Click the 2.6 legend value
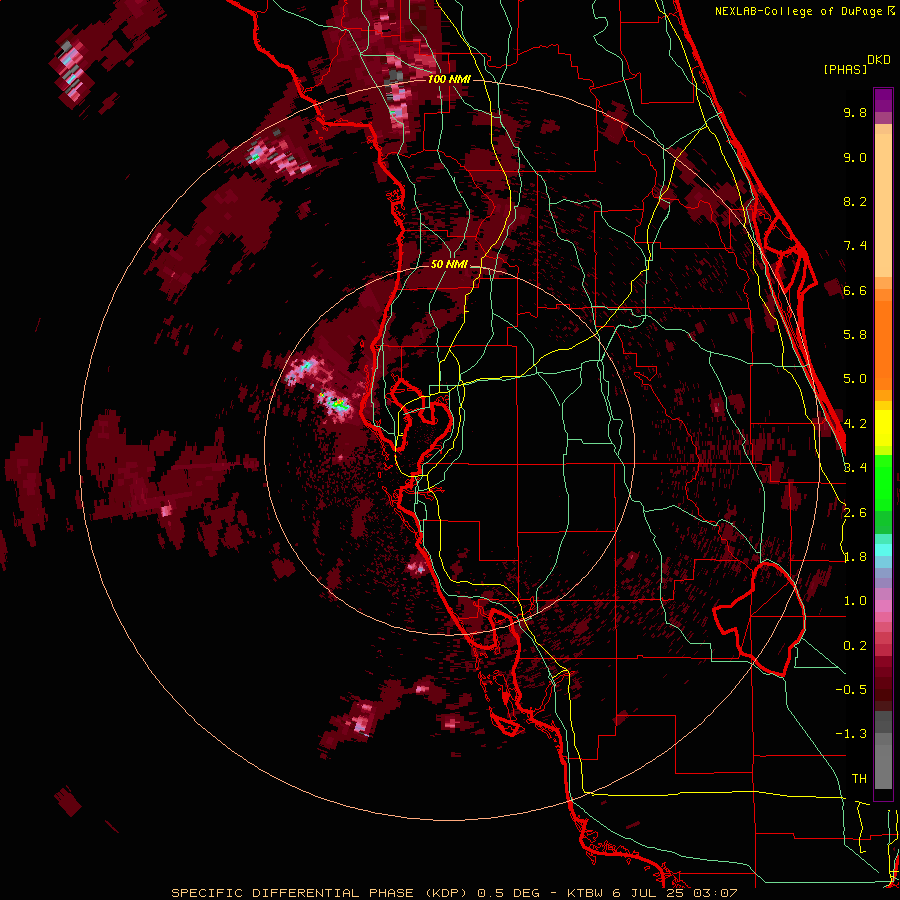 pyautogui.click(x=855, y=513)
